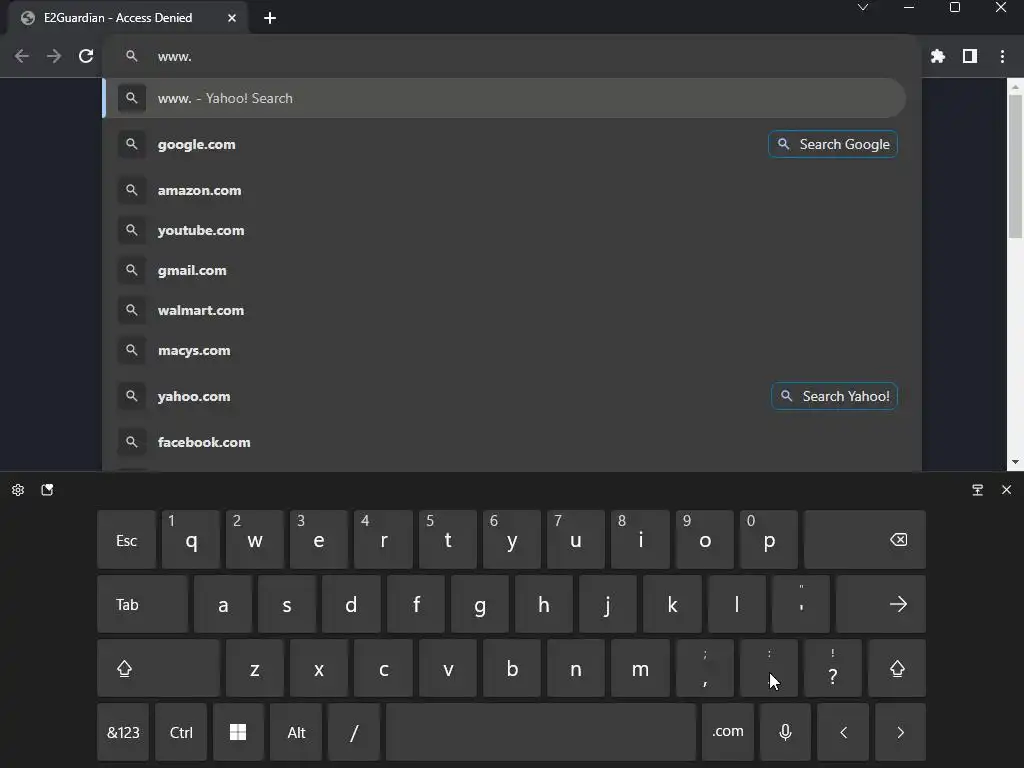1024x768 pixels.
Task: Click the scrollbar up arrow
Action: pyautogui.click(x=1015, y=86)
